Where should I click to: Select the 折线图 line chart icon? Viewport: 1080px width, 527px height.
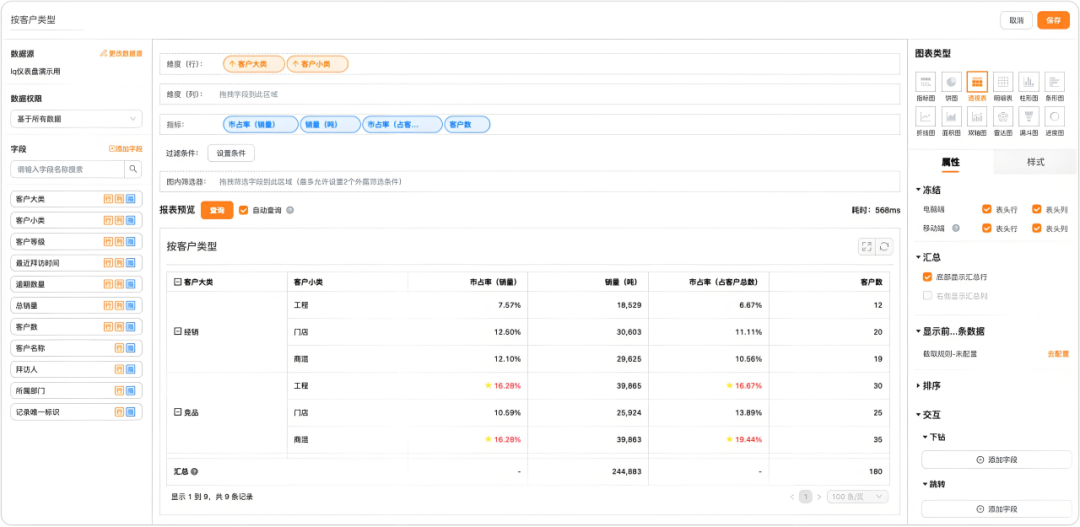tap(926, 116)
